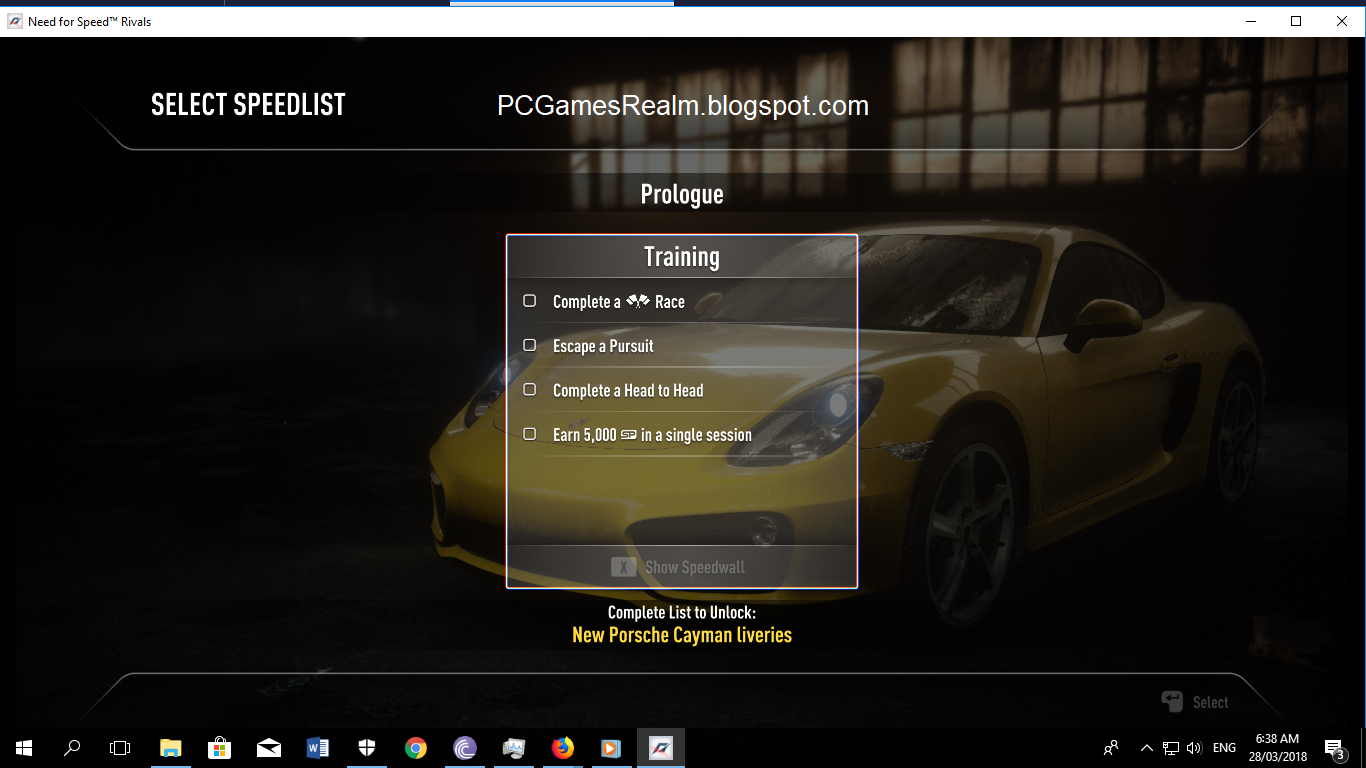Open the Action Center notifications icon

(x=1334, y=748)
